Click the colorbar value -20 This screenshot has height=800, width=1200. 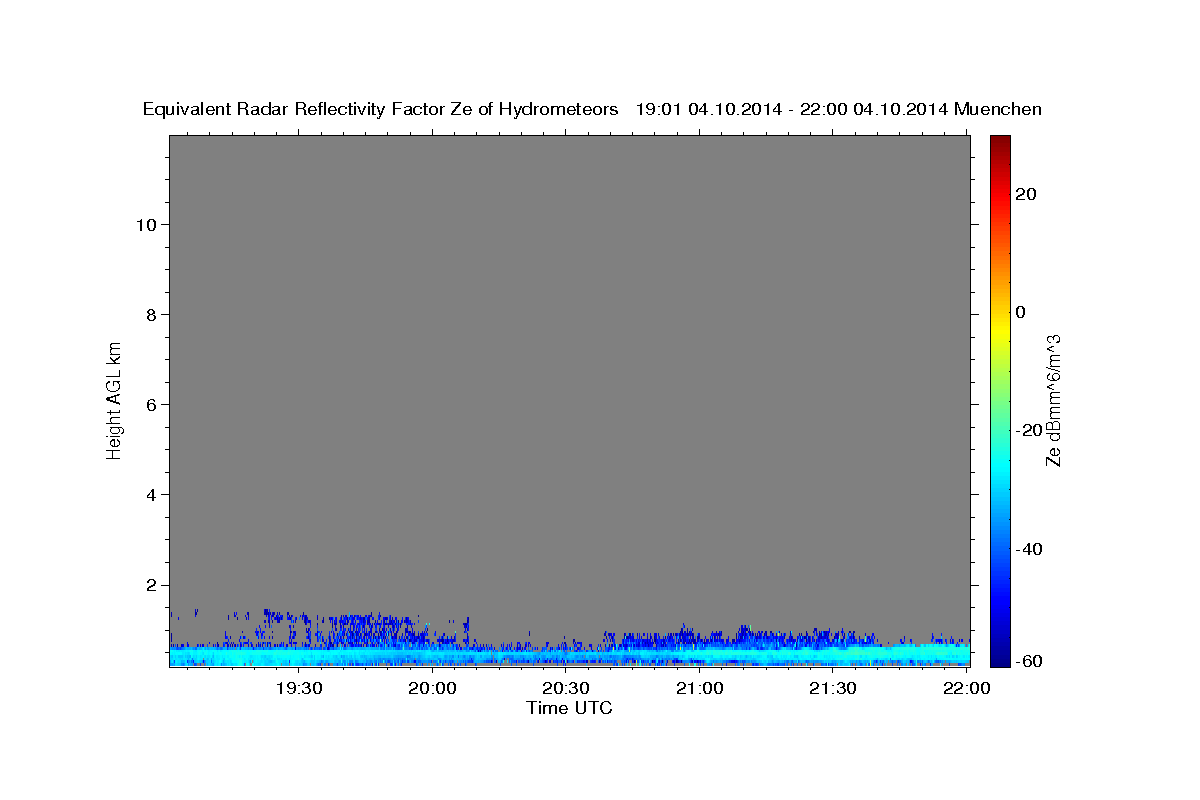point(1027,430)
